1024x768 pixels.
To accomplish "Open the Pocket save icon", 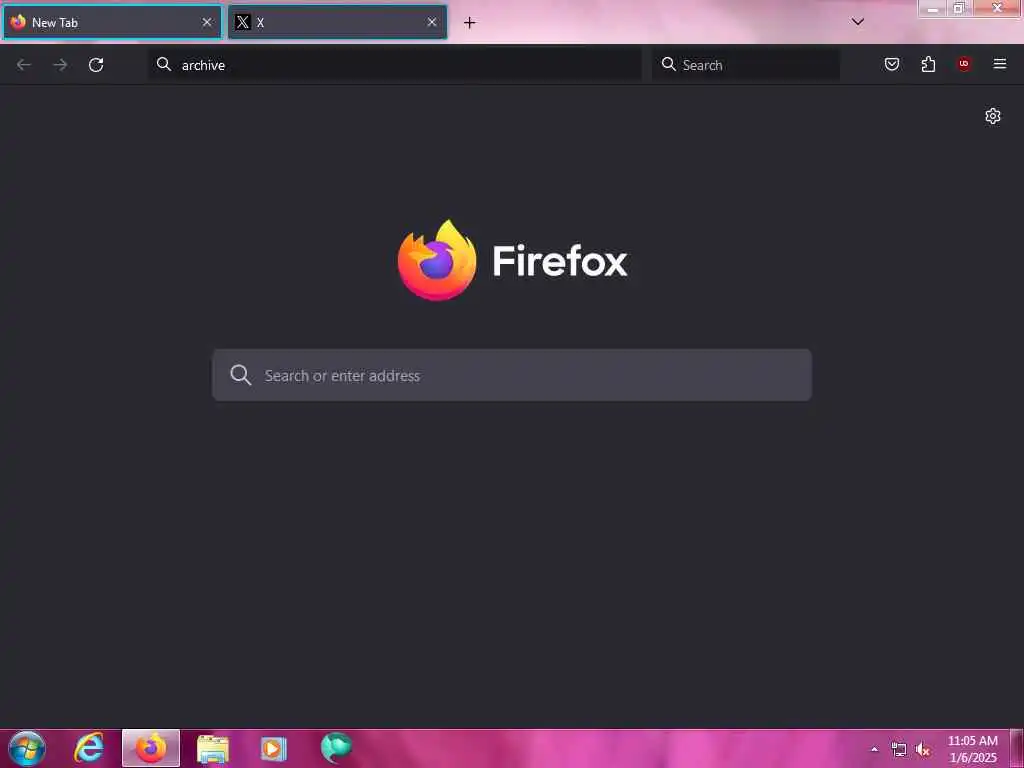I will pyautogui.click(x=891, y=64).
